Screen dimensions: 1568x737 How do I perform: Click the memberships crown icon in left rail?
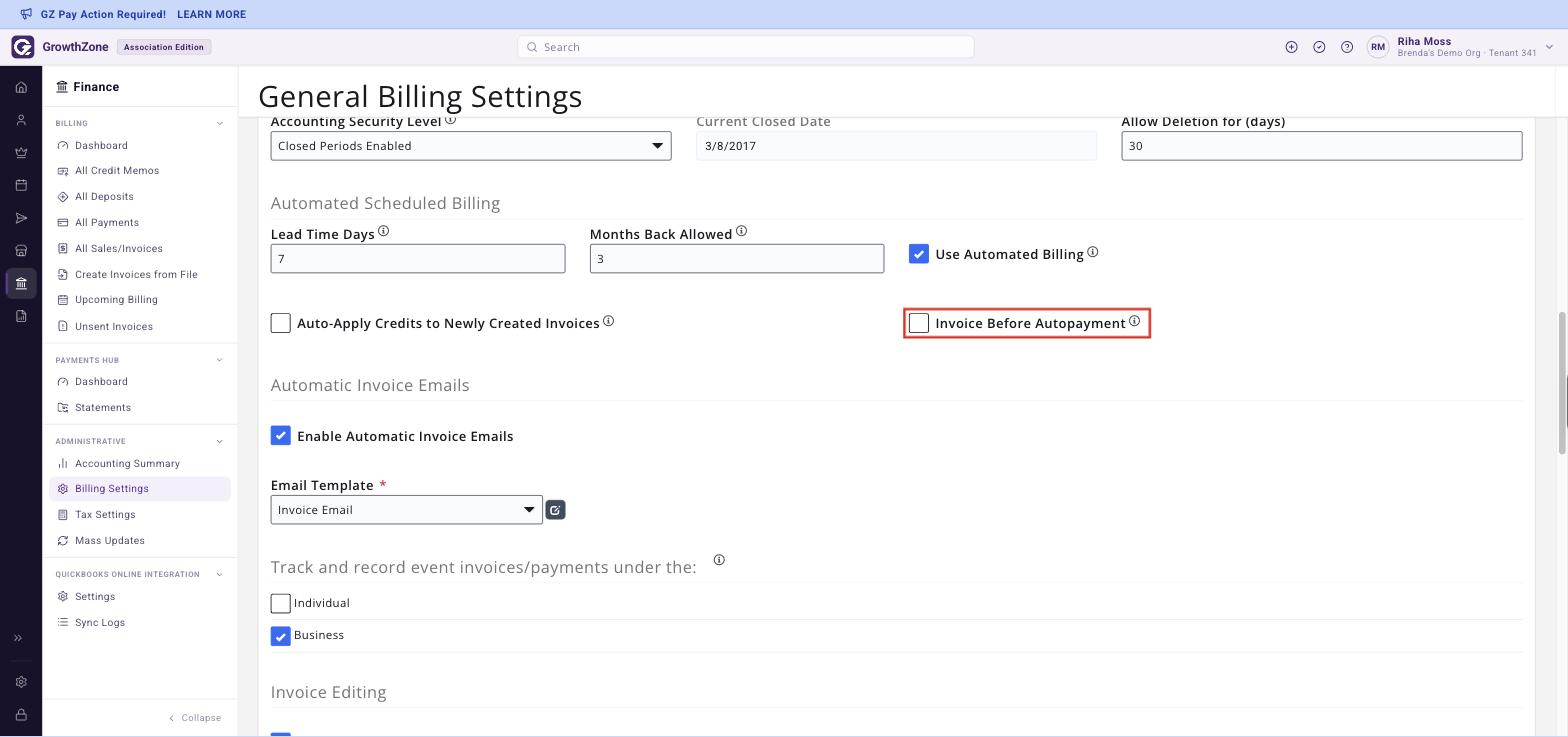(x=21, y=153)
